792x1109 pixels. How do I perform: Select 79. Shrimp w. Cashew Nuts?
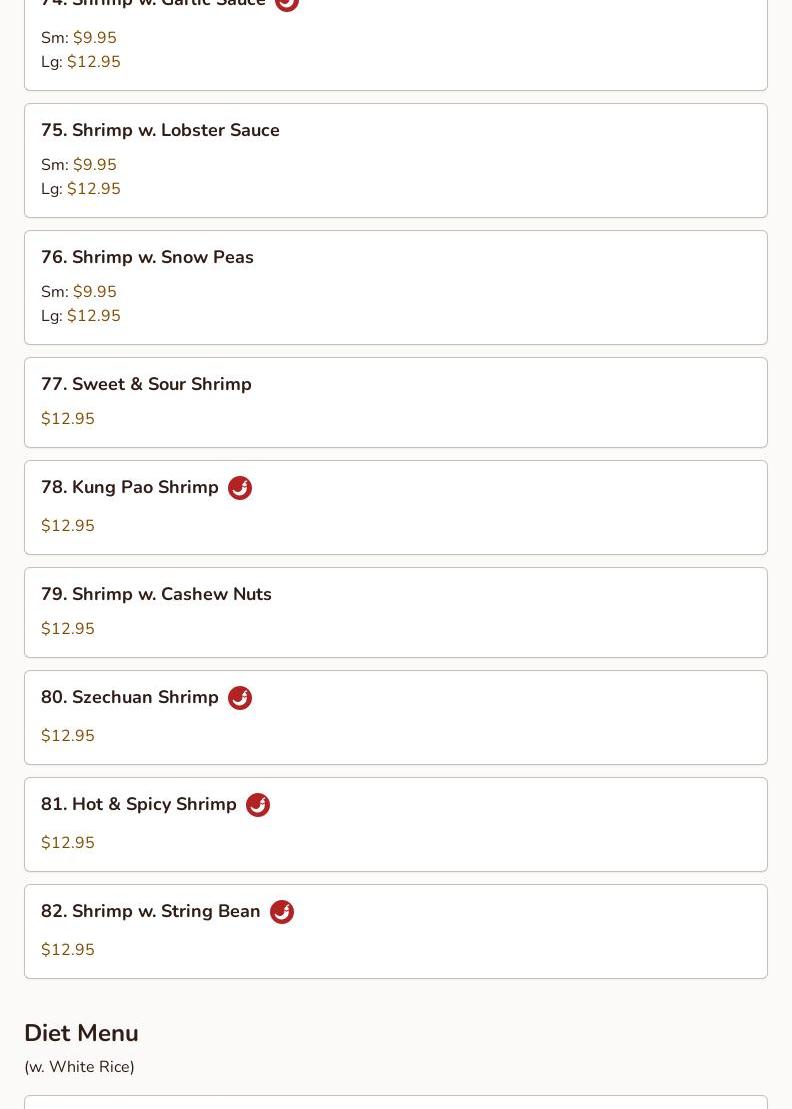click(x=156, y=594)
